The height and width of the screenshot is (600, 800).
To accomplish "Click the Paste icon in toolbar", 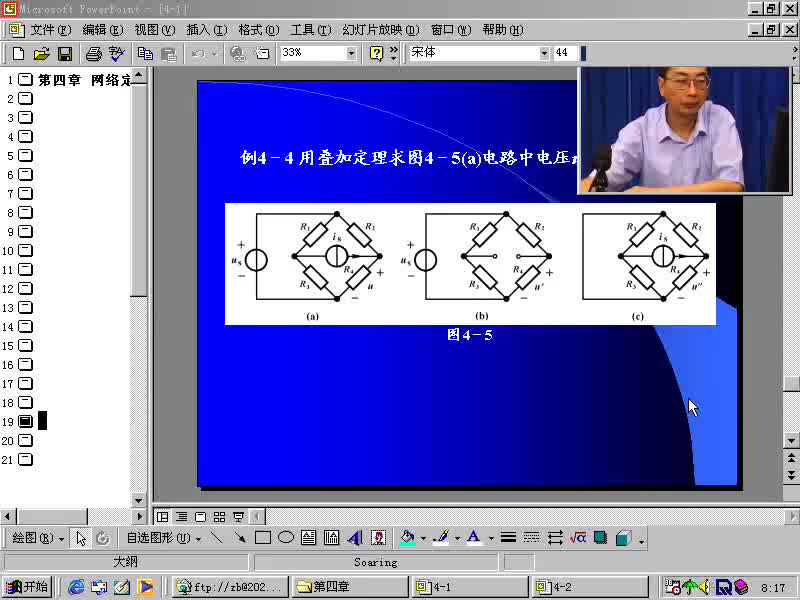I will 169,53.
